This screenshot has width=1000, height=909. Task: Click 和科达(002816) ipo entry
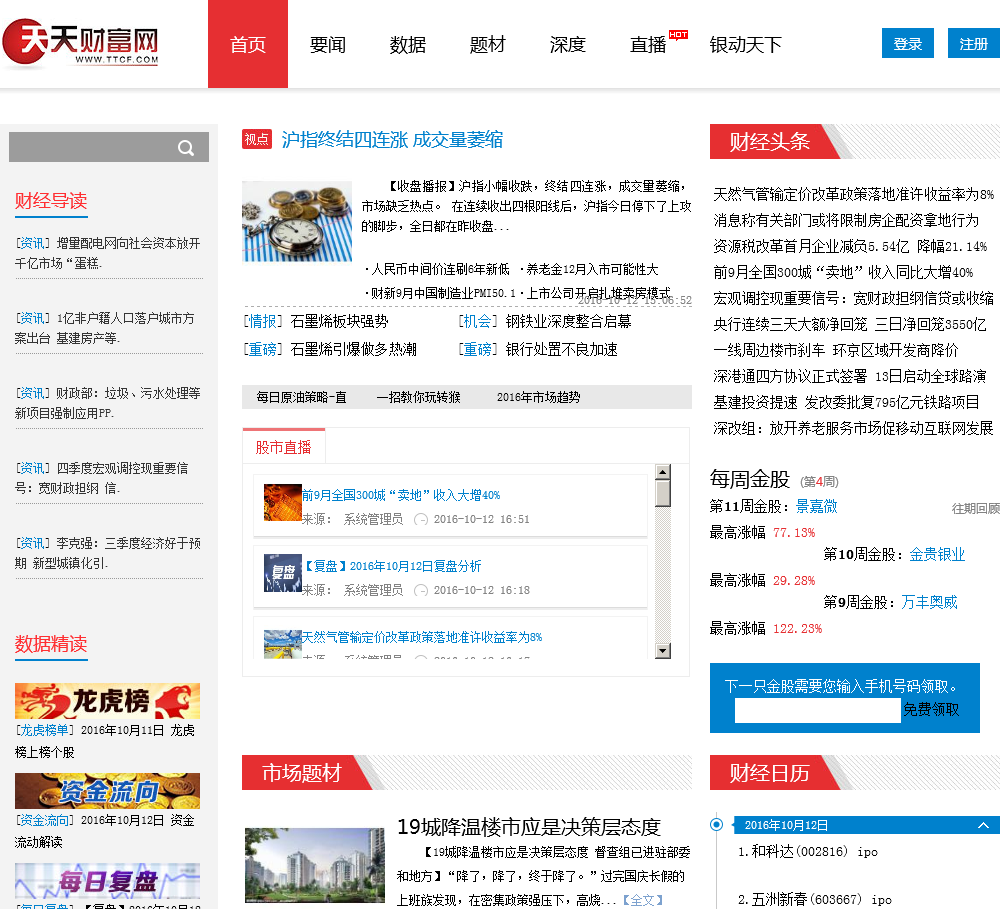[807, 852]
